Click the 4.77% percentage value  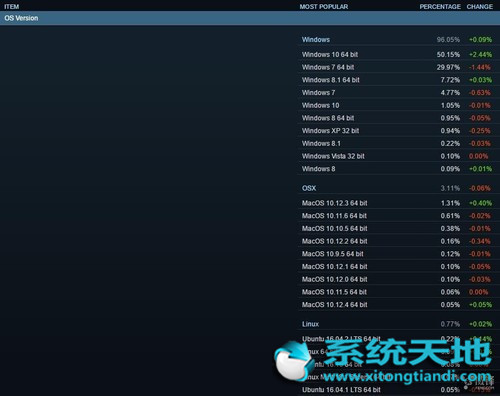pos(450,92)
